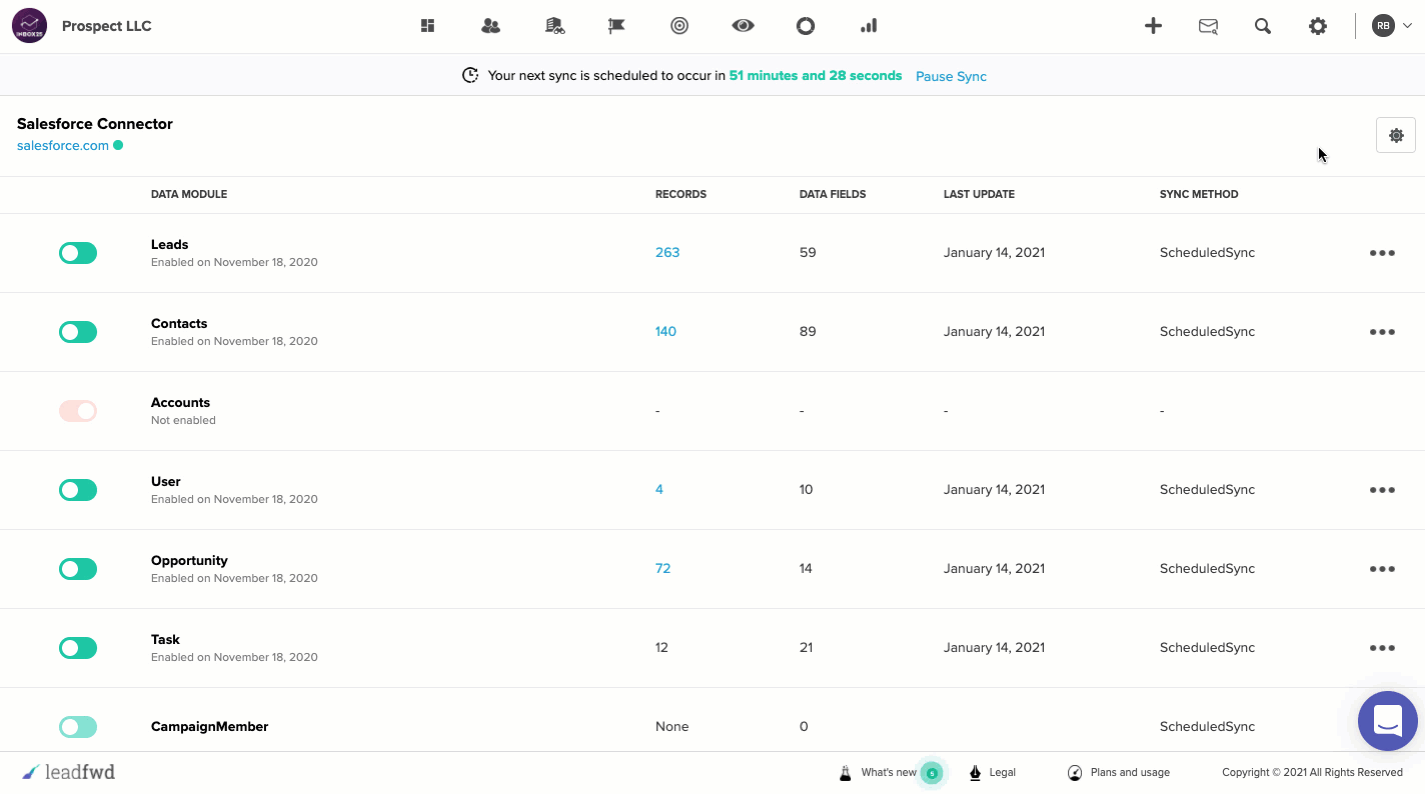This screenshot has height=794, width=1425.
Task: Click the Contacts data fields value 89
Action: pyautogui.click(x=808, y=331)
